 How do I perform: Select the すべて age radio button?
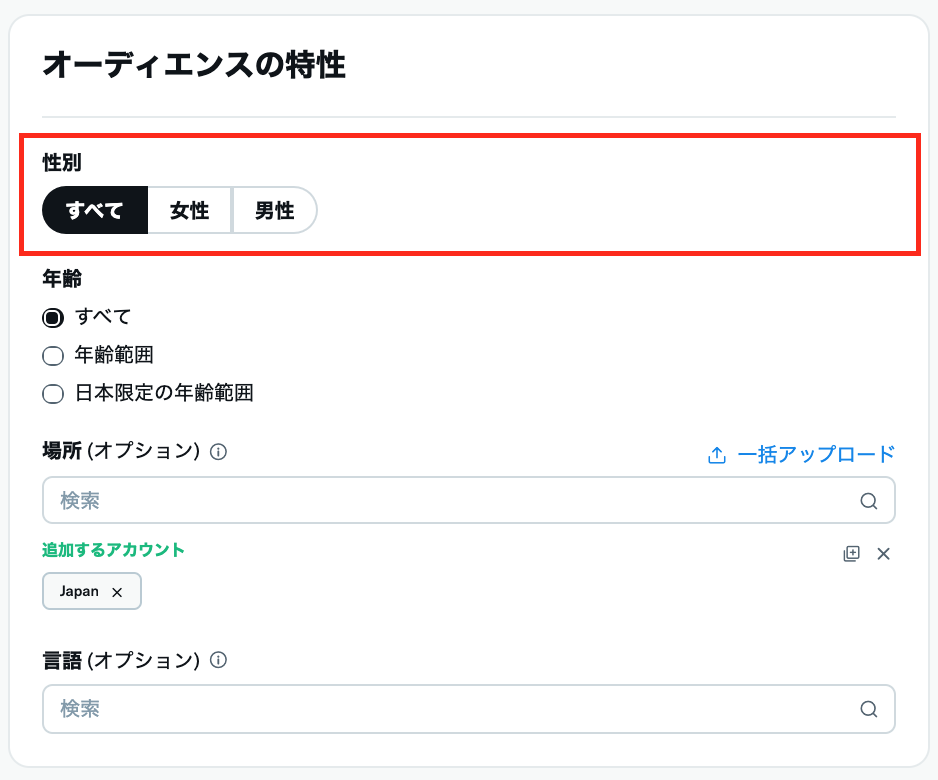point(53,318)
